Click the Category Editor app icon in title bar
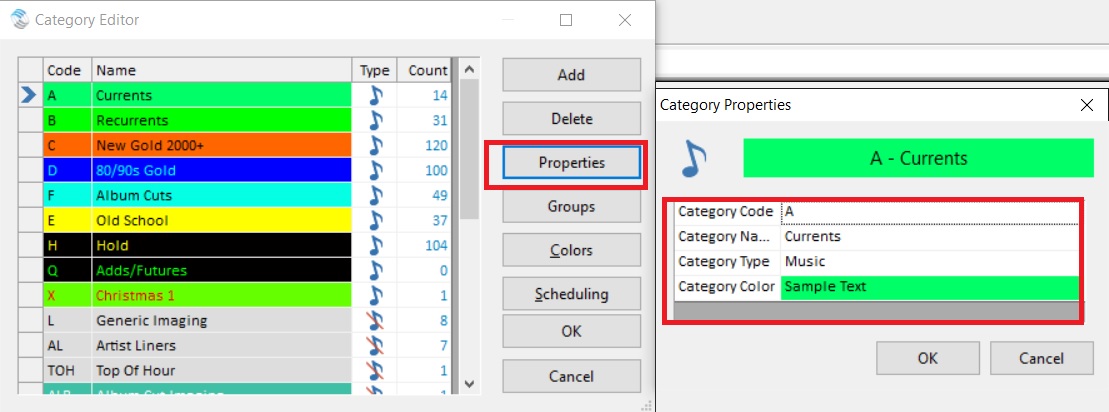This screenshot has height=412, width=1109. click(18, 19)
